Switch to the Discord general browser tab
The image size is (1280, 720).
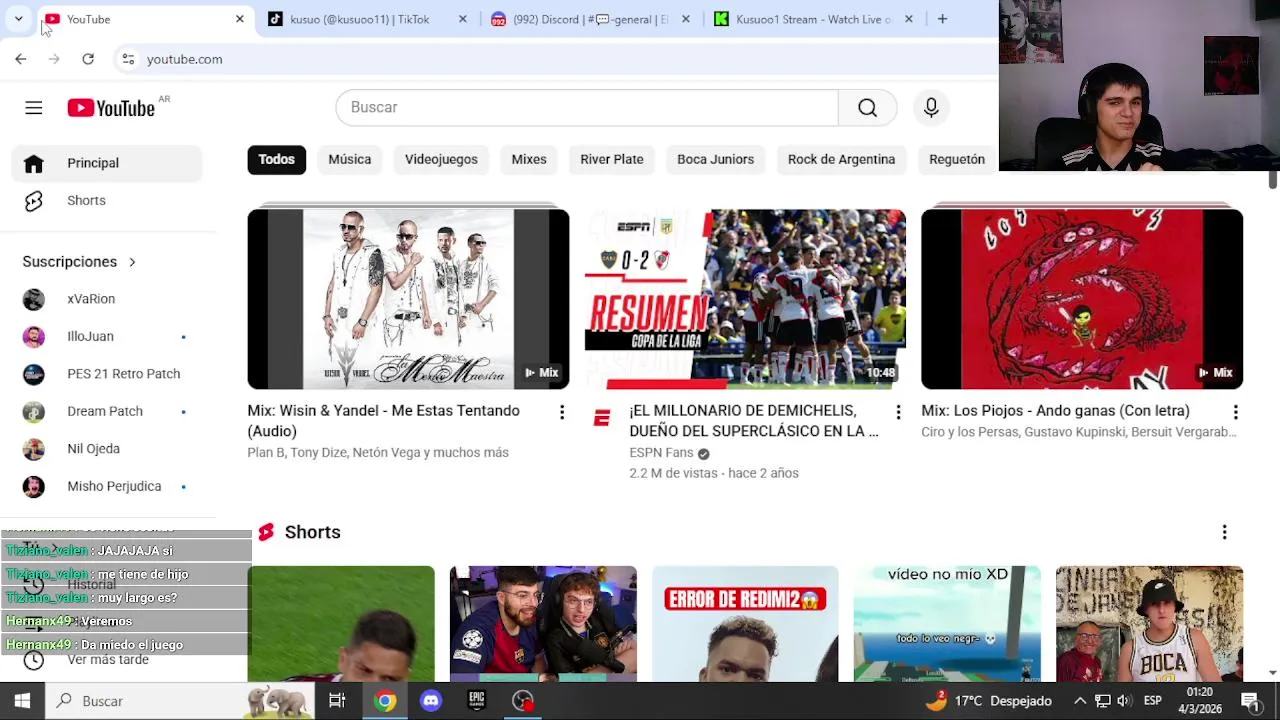[590, 19]
